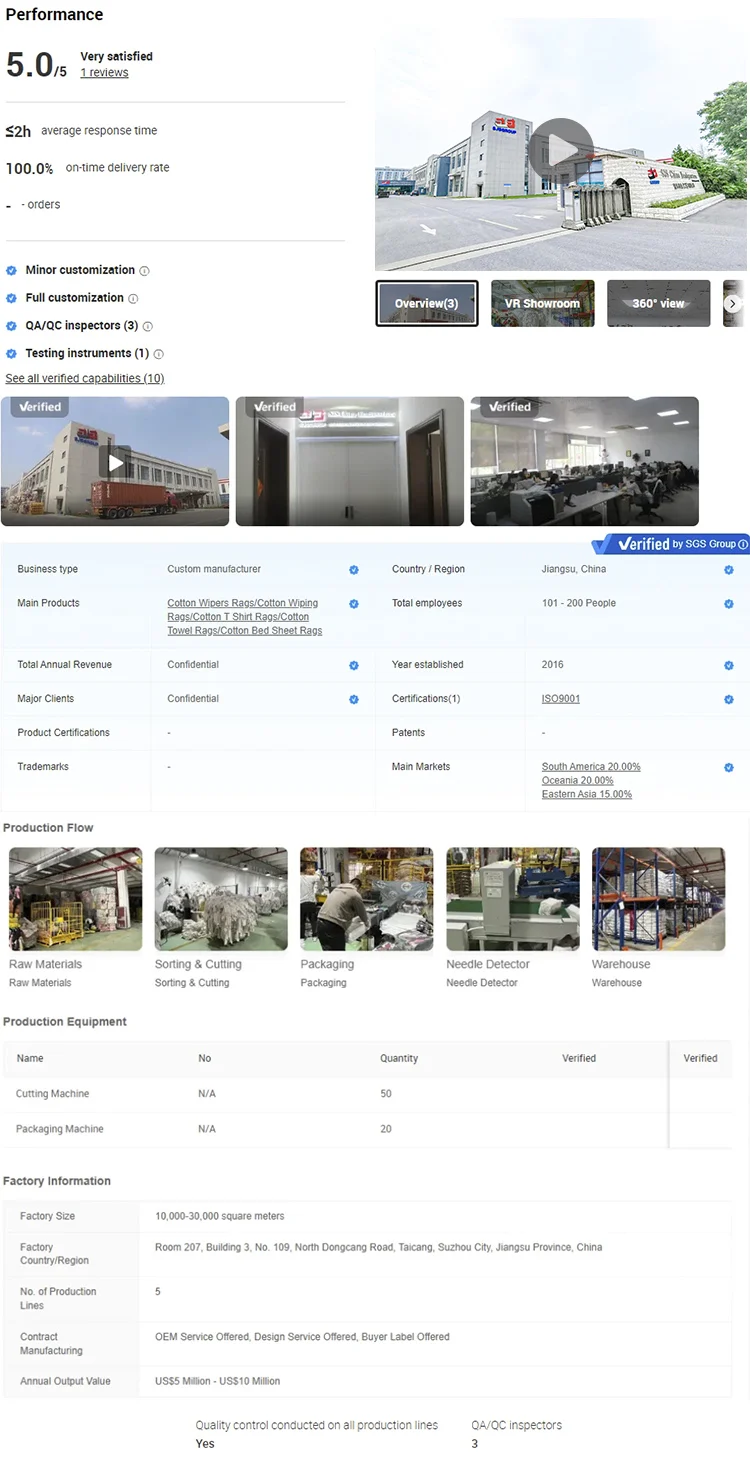Play the factory overview video
Viewport: 750px width, 1458px height.
pyautogui.click(x=561, y=150)
